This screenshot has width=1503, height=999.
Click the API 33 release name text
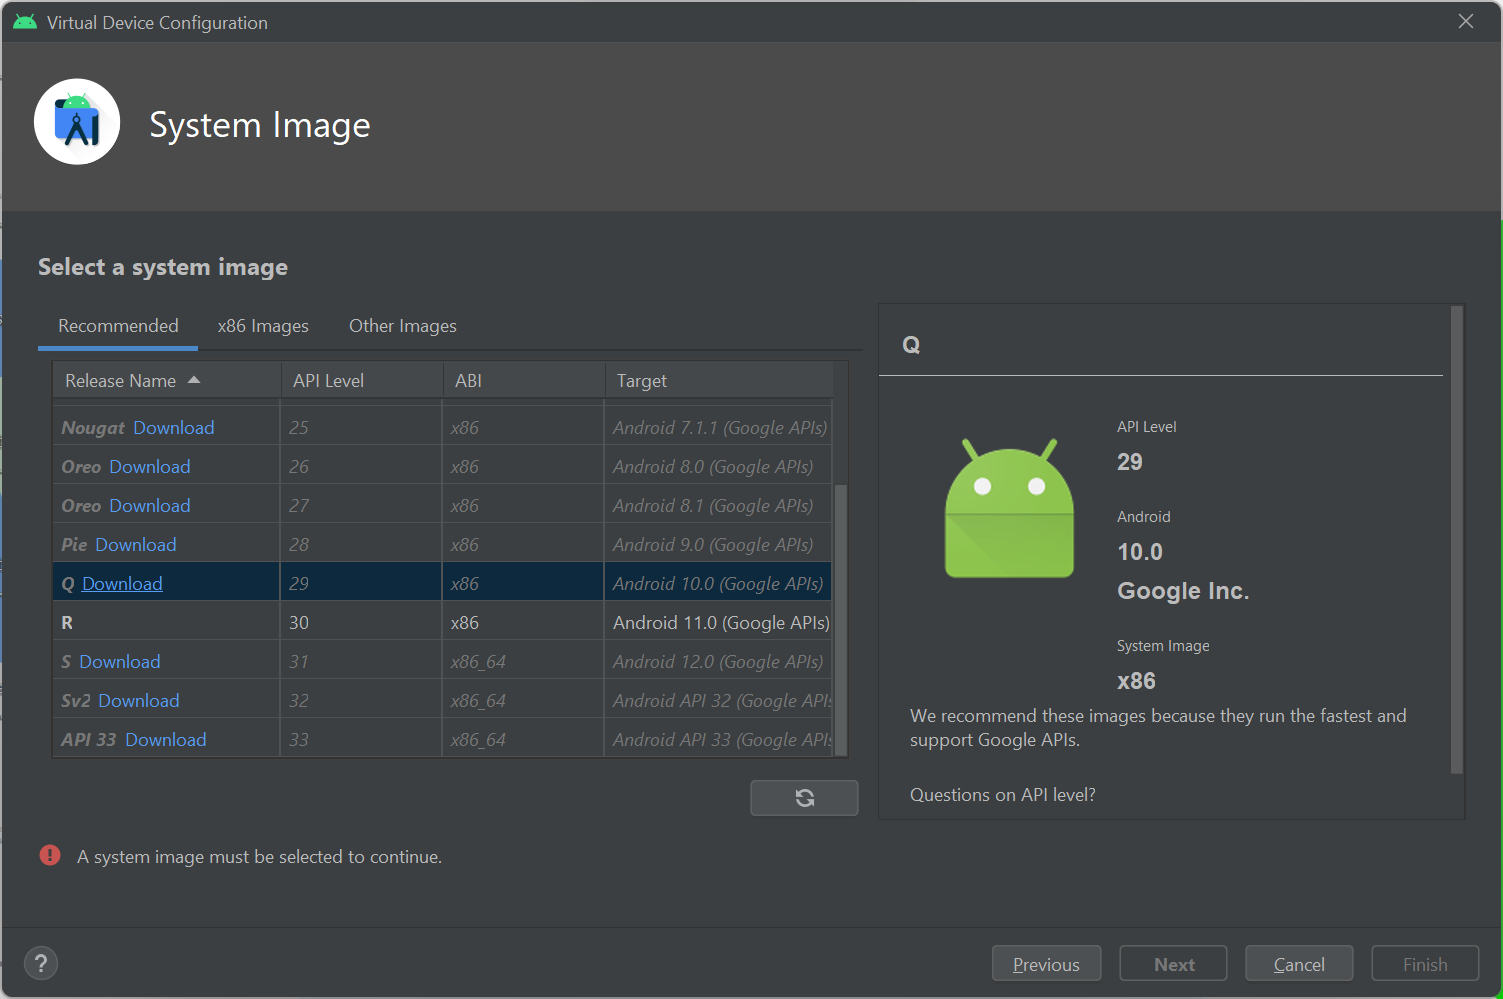89,739
